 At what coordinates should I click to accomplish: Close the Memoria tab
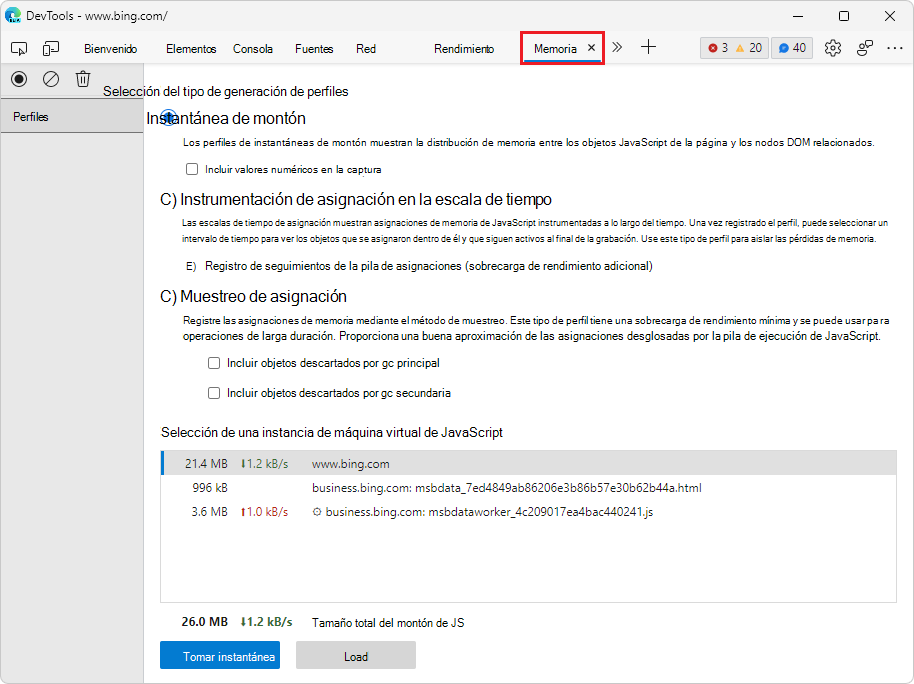coord(591,48)
